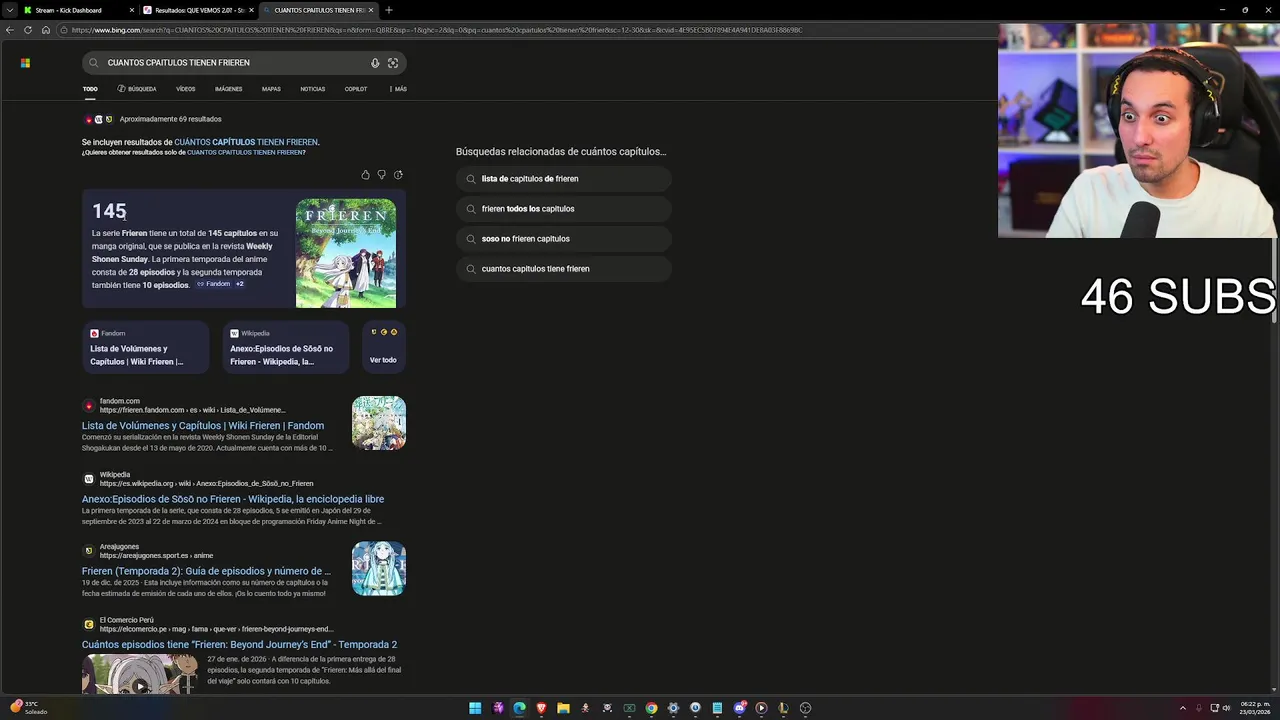Click Ver todo sources button
This screenshot has height=720, width=1280.
tap(384, 347)
